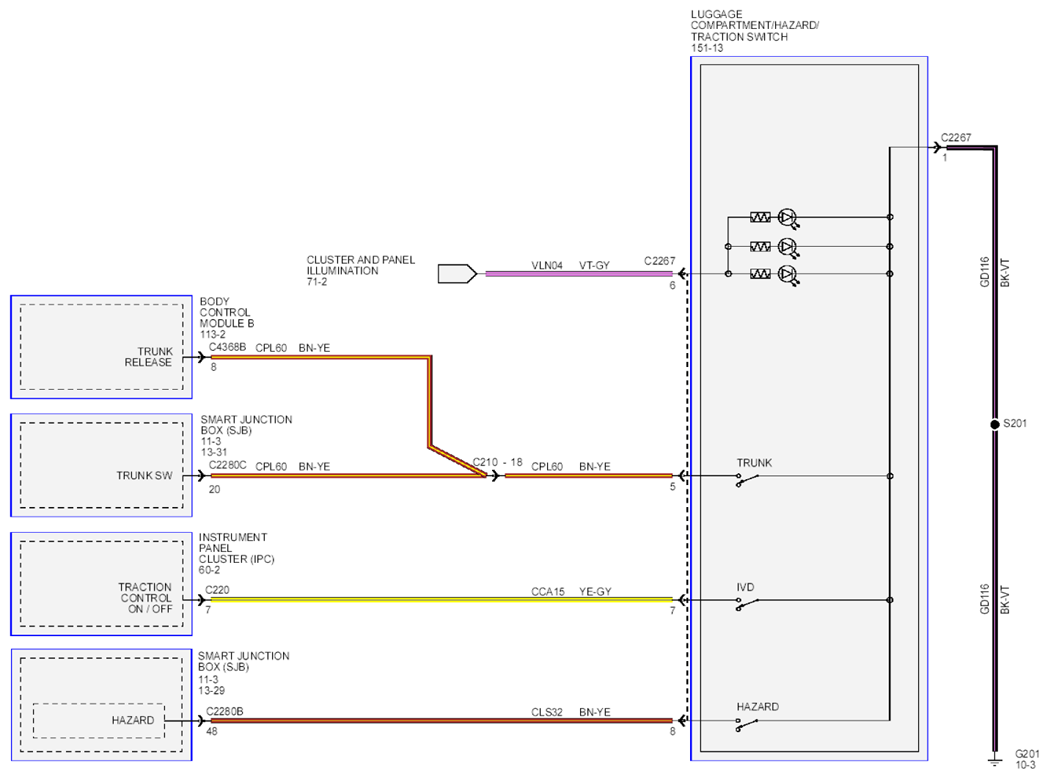The image size is (1049, 778).
Task: Open the Body Control Module B box
Action: (x=102, y=347)
